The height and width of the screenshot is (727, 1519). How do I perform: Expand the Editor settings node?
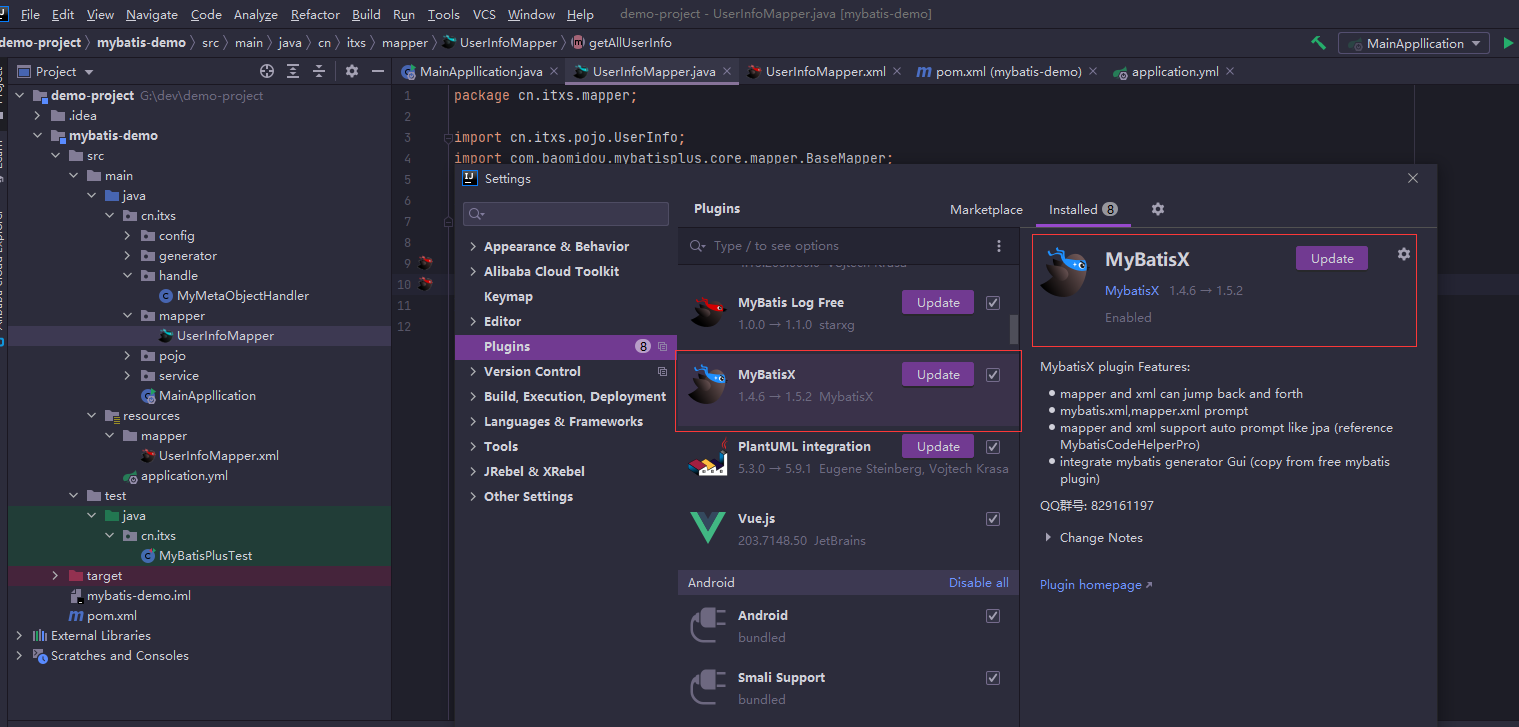pyautogui.click(x=473, y=321)
